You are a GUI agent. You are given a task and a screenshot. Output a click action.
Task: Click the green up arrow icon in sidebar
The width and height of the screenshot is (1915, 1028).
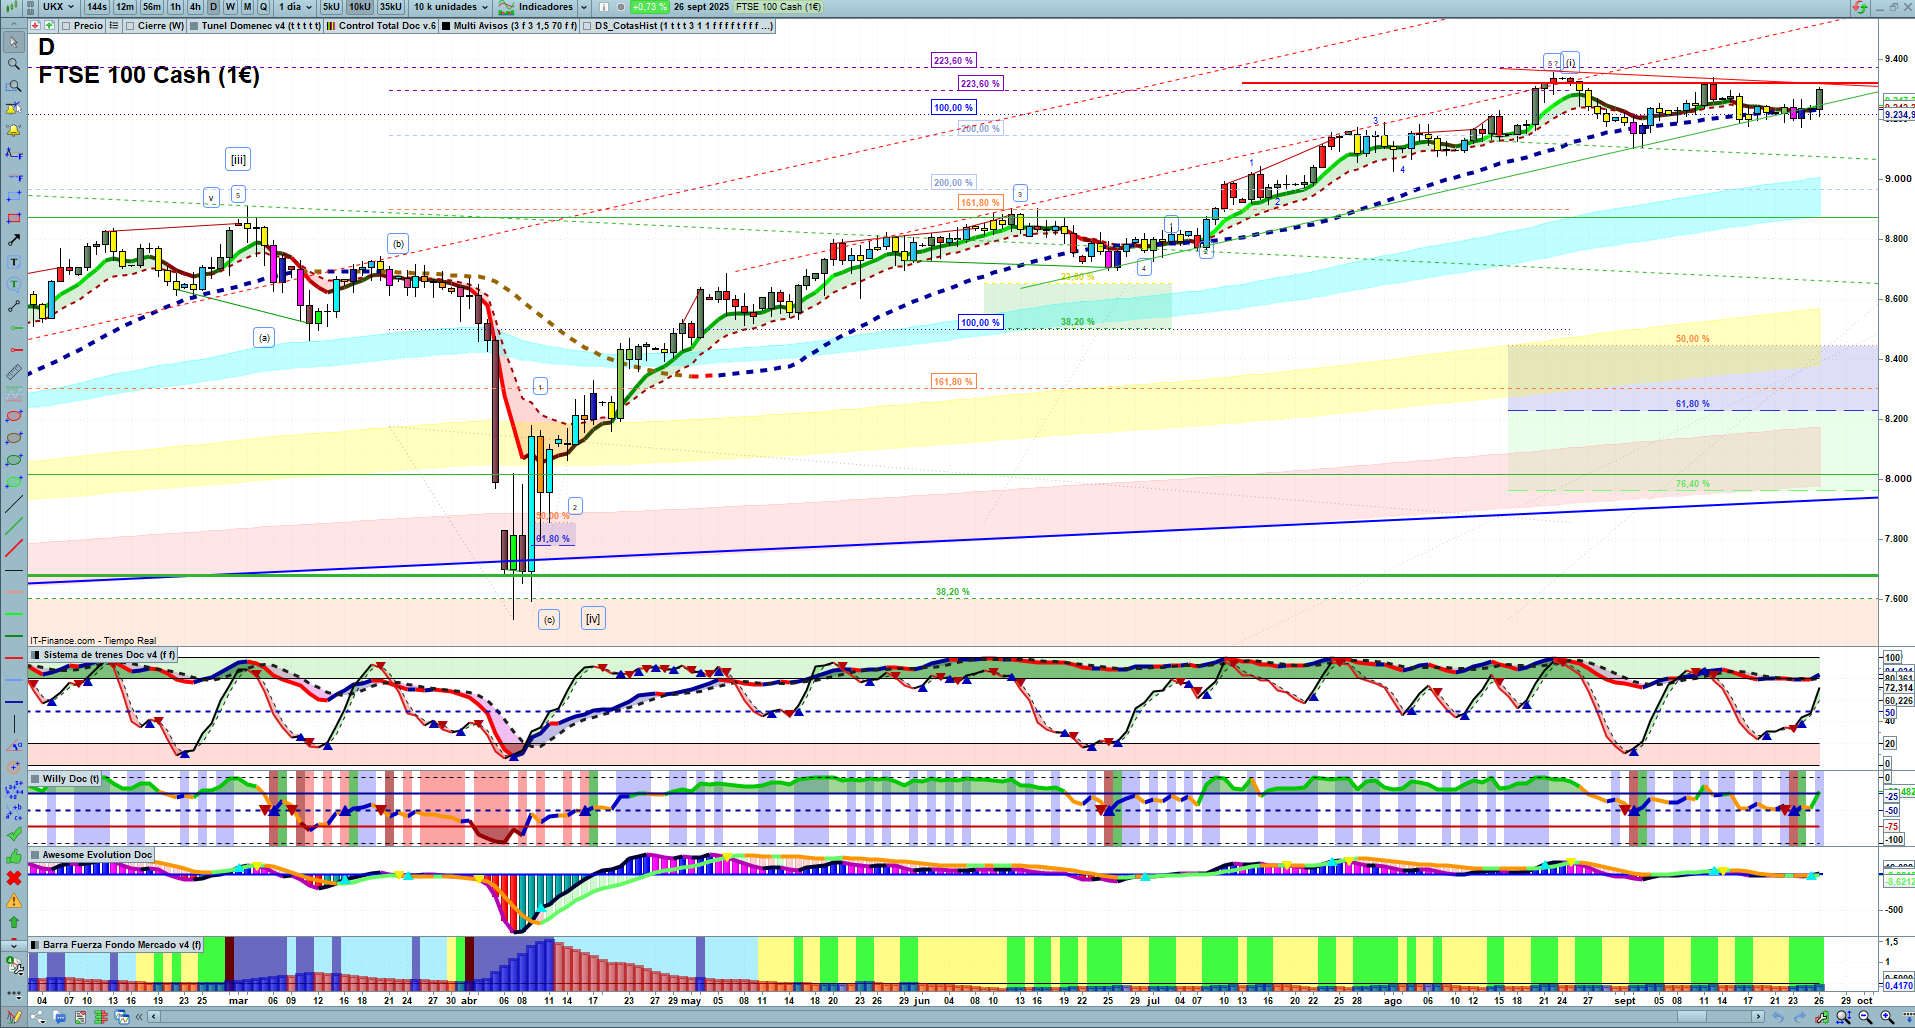pyautogui.click(x=14, y=922)
